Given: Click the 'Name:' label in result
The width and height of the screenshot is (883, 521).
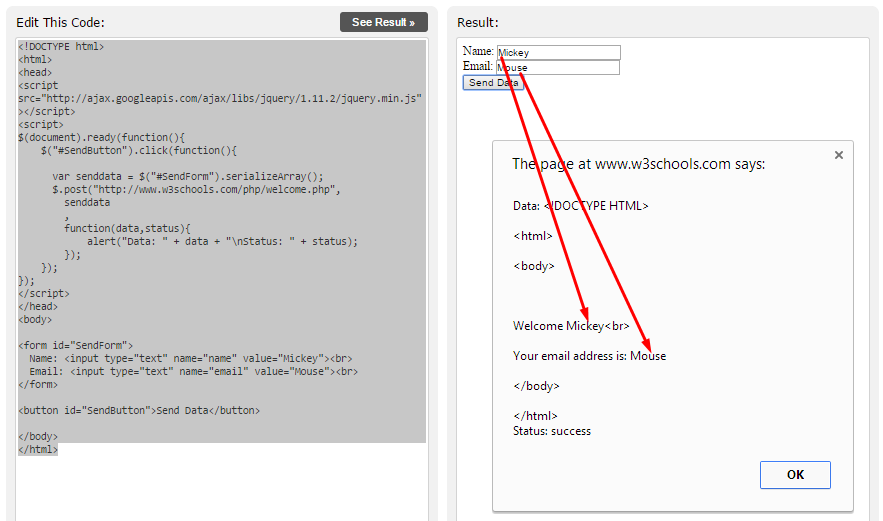Looking at the screenshot, I should pyautogui.click(x=478, y=51).
